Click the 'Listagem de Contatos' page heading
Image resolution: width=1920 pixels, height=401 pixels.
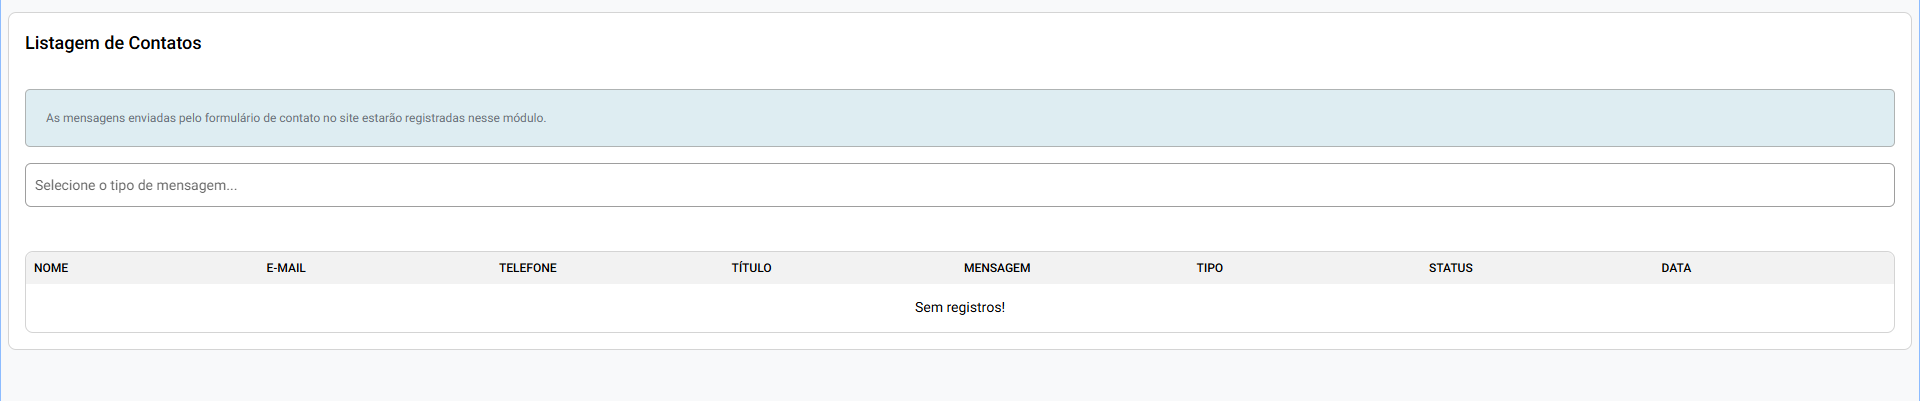(x=113, y=43)
